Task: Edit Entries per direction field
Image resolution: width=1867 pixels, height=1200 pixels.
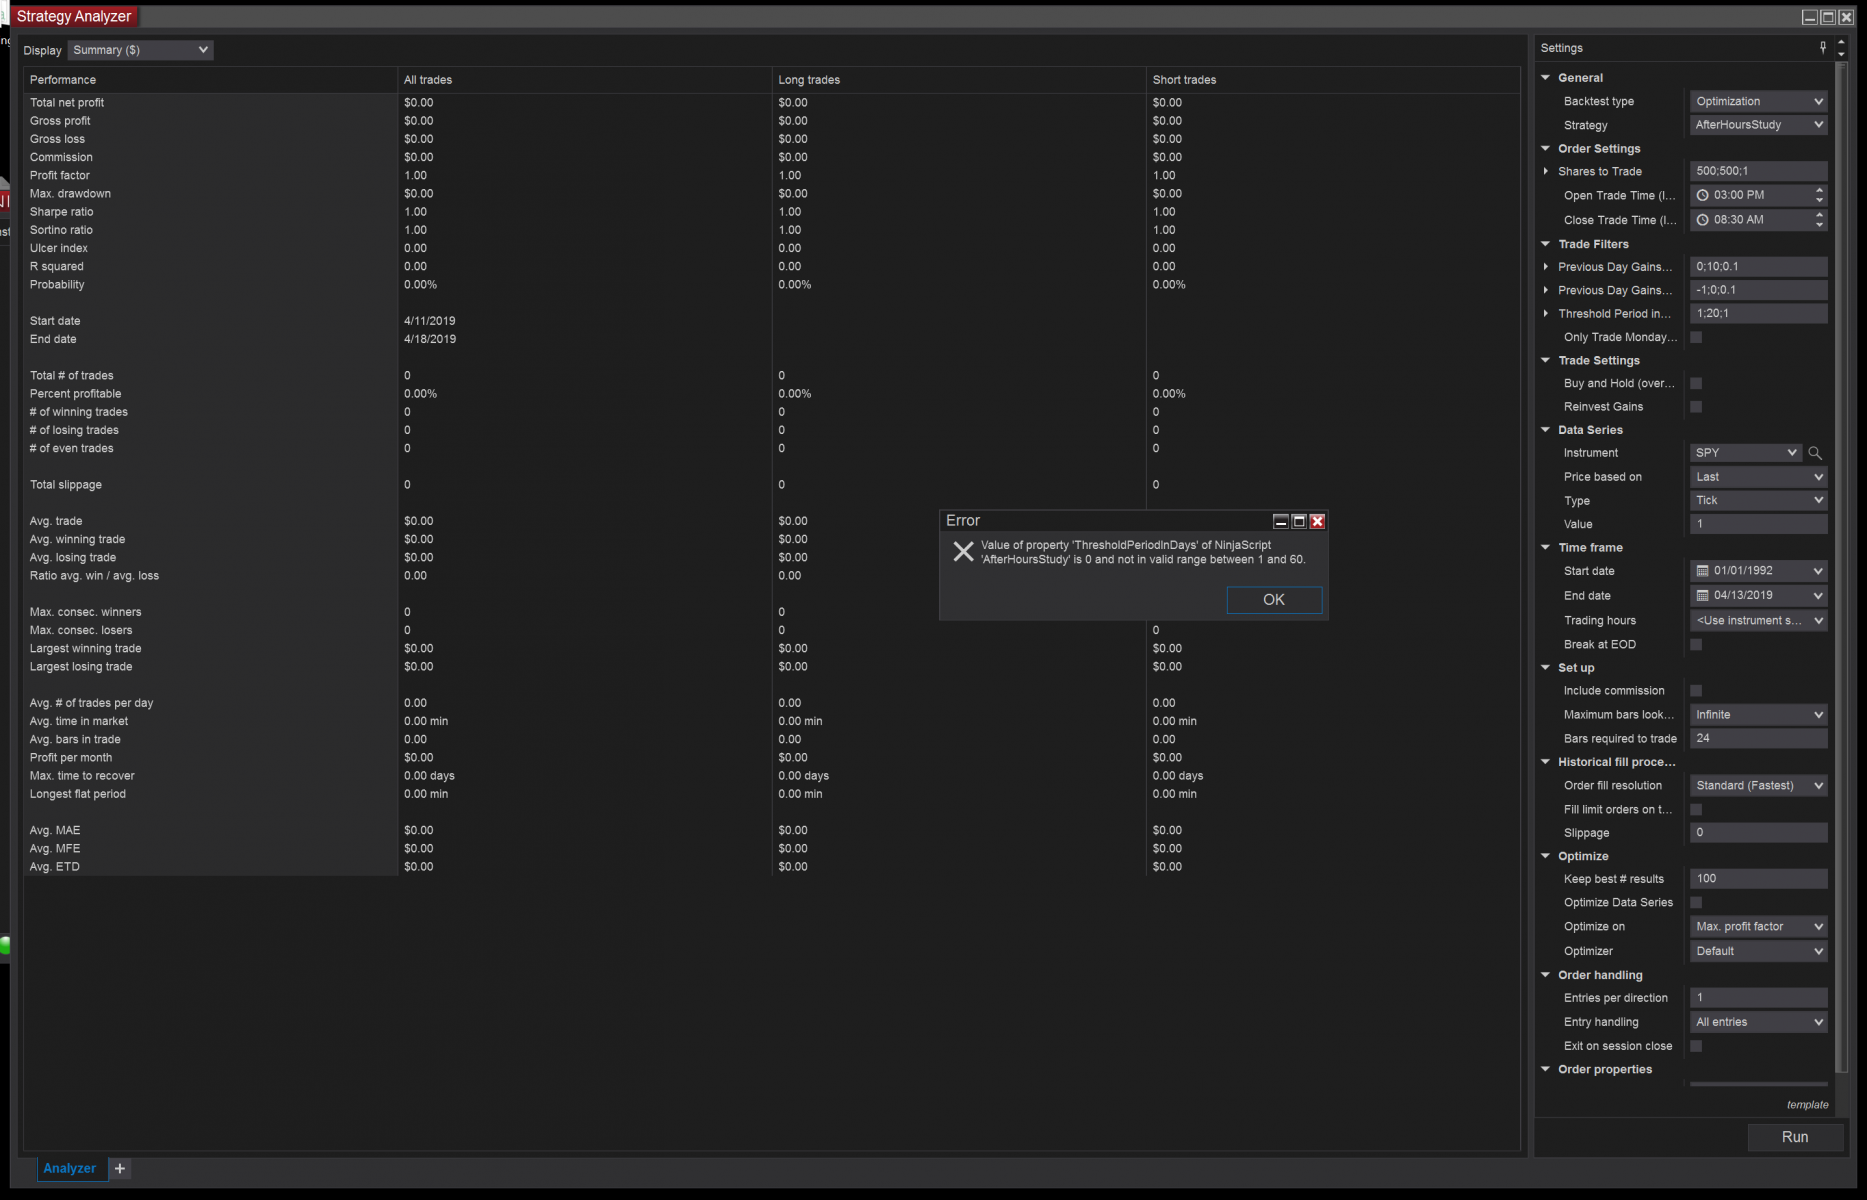Action: (1758, 998)
